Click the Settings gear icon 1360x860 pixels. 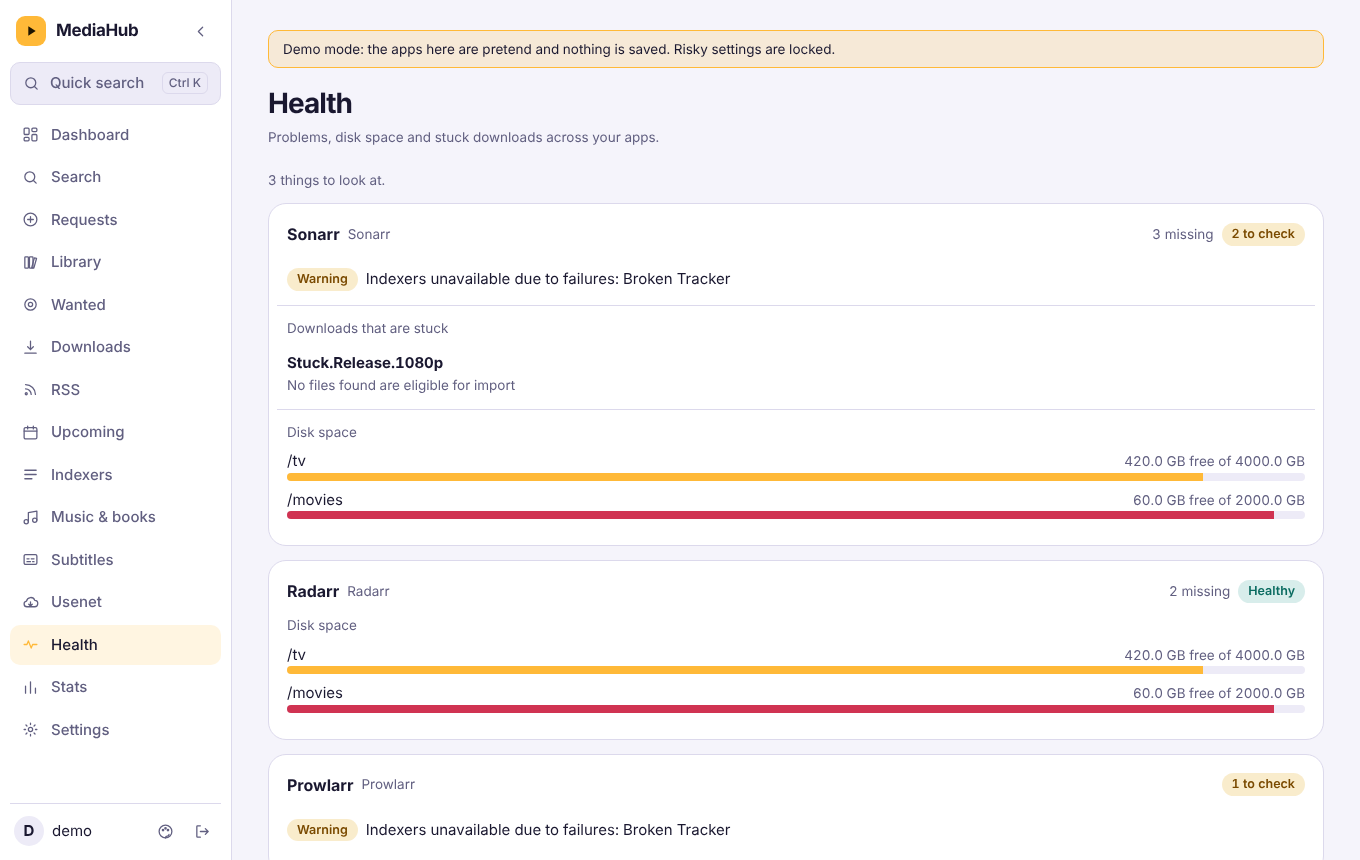point(30,730)
